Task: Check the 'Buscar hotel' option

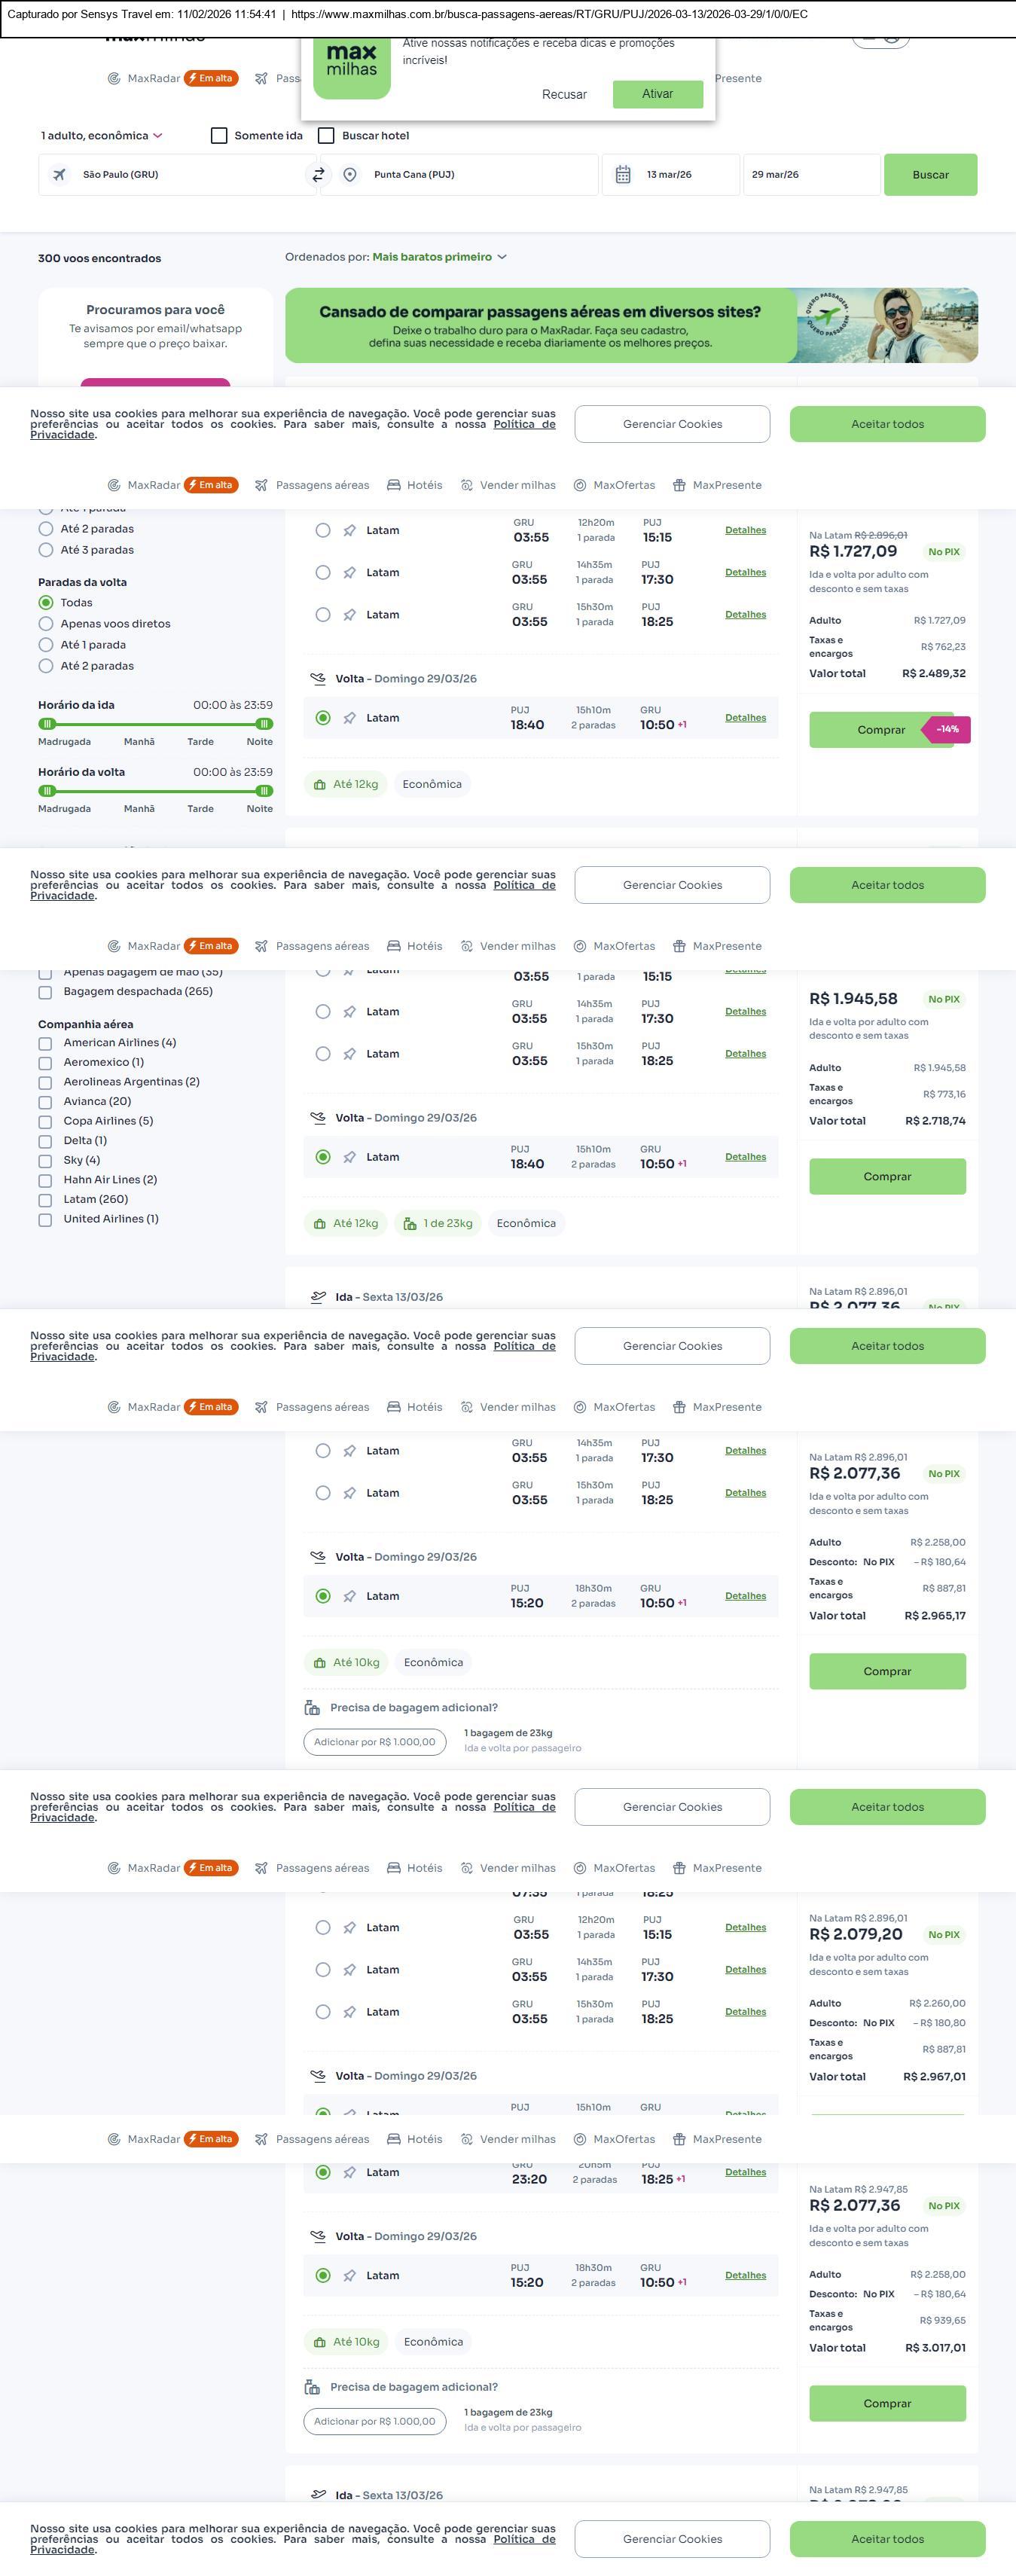Action: (x=326, y=136)
